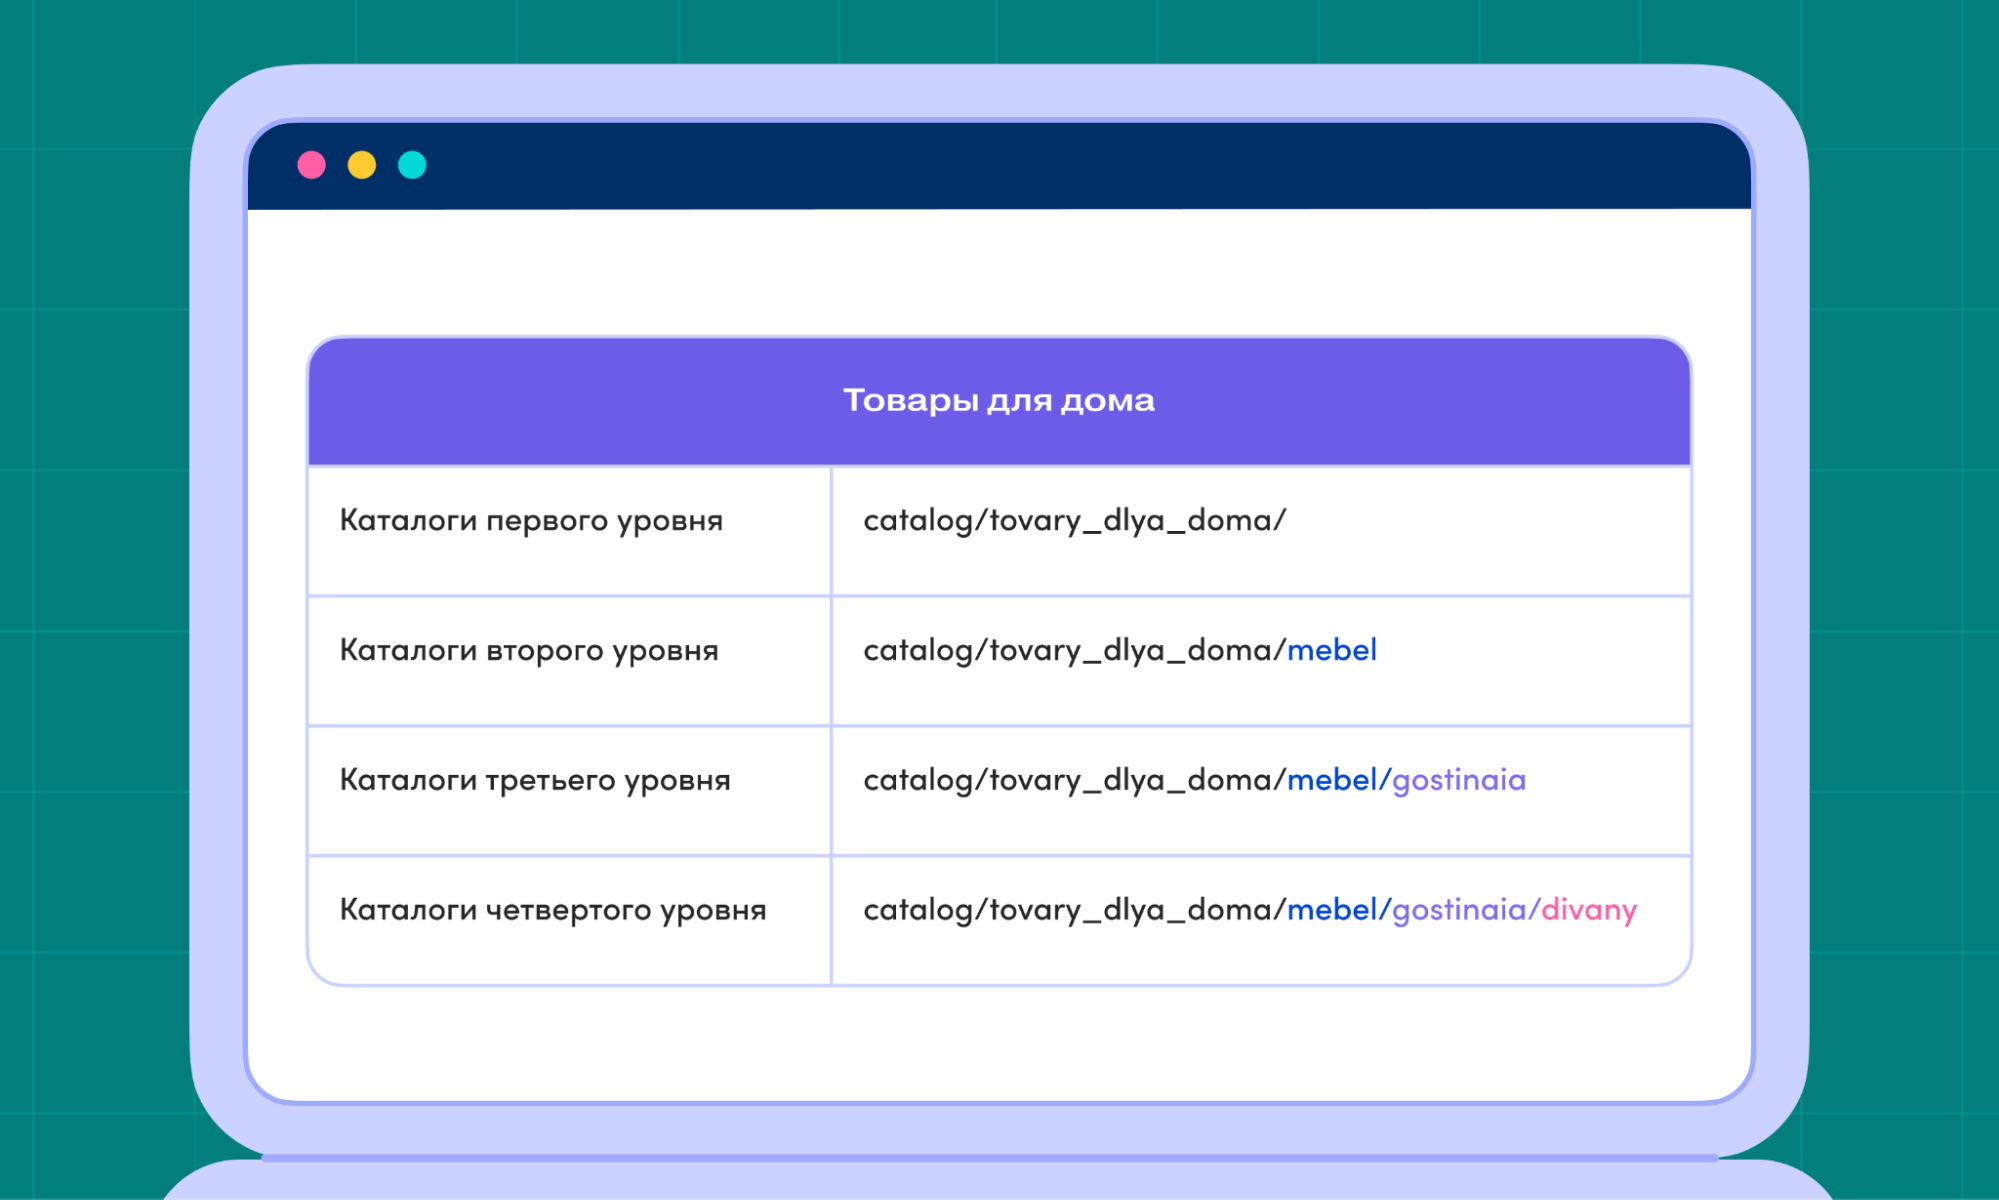Select the "Каталоги четвертого уровня" cell

553,910
